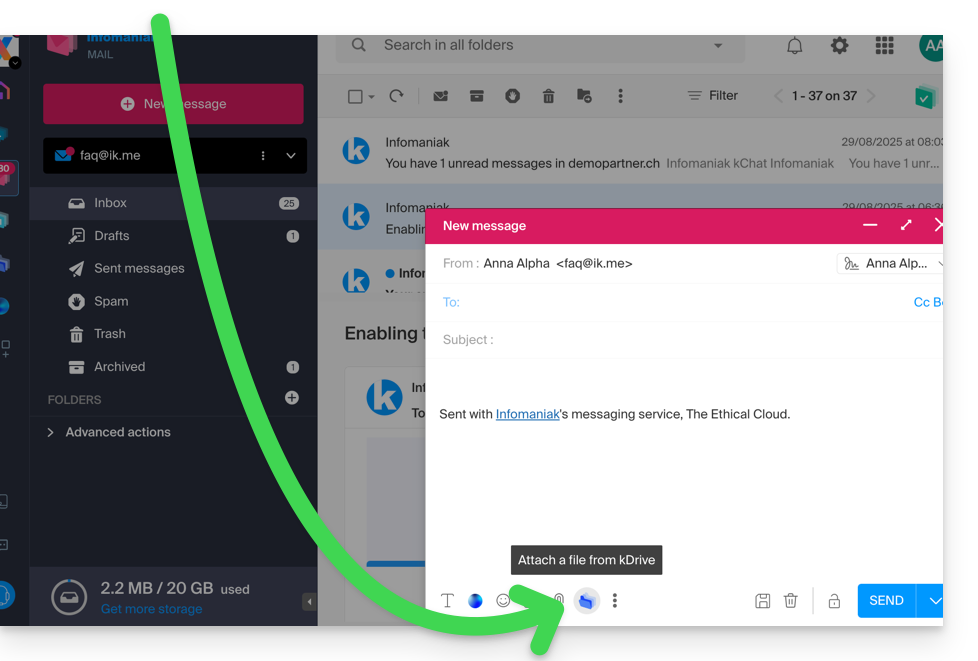Open the Anna Alp... signature dropdown
978x661 pixels.
pos(890,264)
